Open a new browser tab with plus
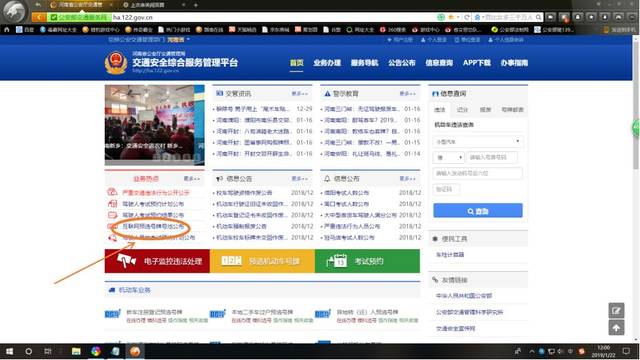640x360 pixels. [196, 5]
